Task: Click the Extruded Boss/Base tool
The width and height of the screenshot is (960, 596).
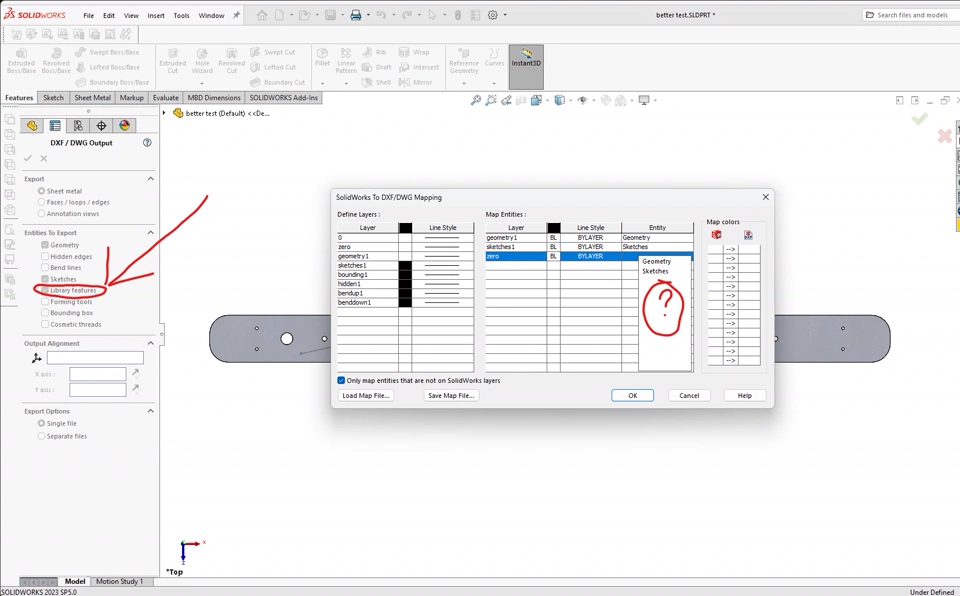Action: tap(21, 61)
